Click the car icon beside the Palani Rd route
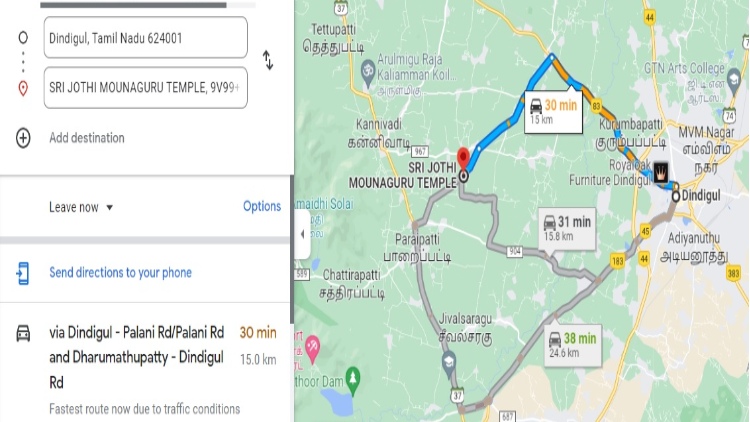 pyautogui.click(x=23, y=333)
